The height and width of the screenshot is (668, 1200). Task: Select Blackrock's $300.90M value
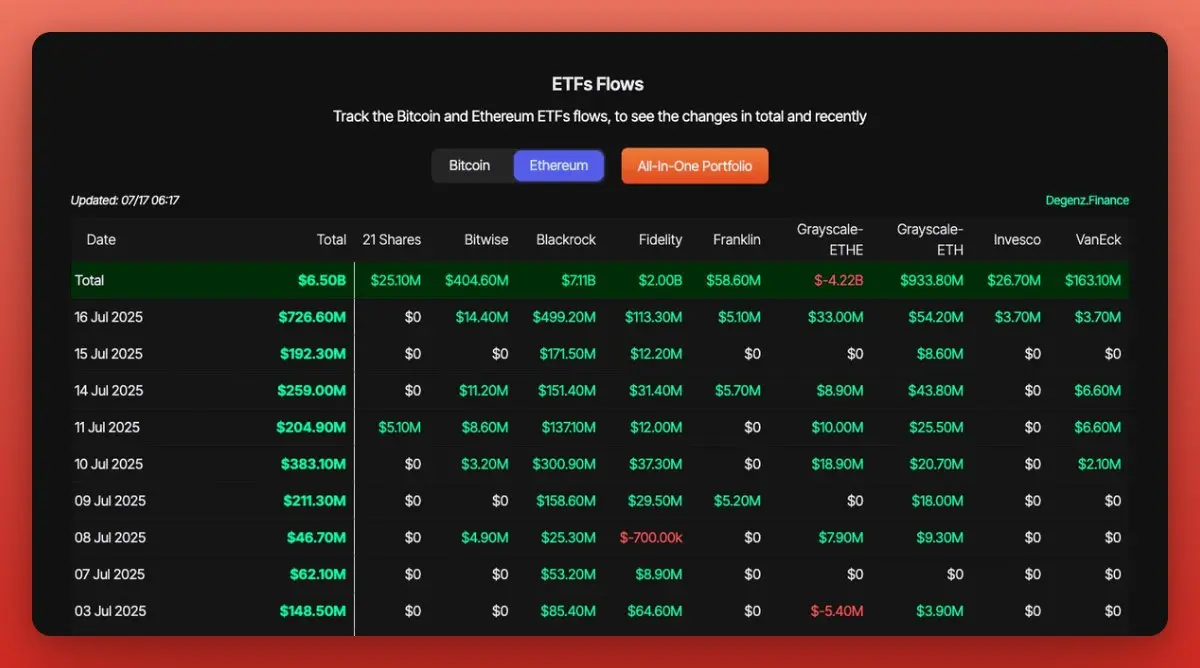564,464
